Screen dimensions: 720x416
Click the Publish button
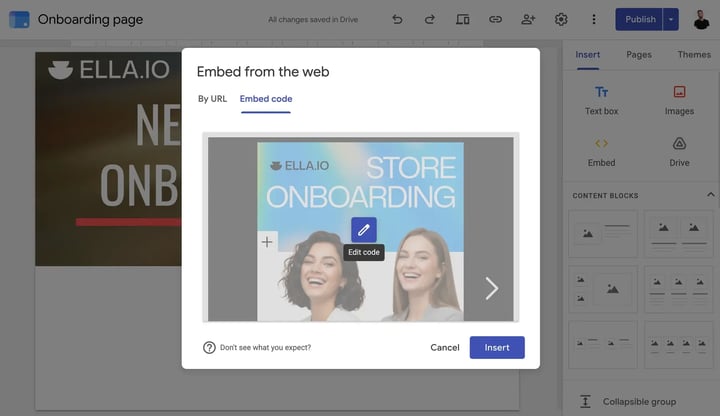(639, 19)
